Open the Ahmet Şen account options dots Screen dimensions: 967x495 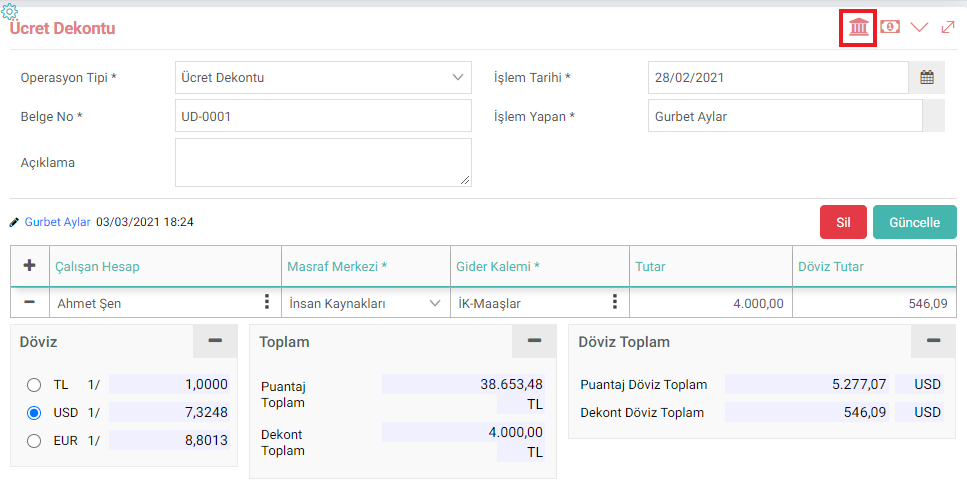266,302
